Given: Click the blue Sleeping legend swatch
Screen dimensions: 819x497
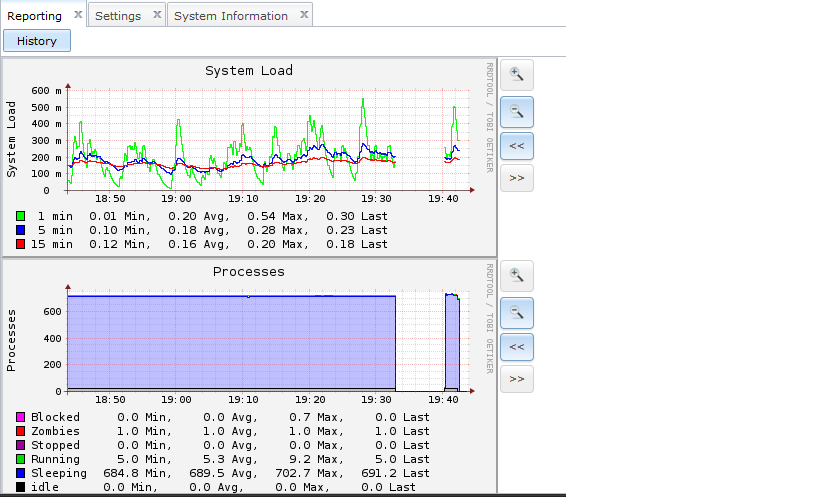Looking at the screenshot, I should coord(20,474).
